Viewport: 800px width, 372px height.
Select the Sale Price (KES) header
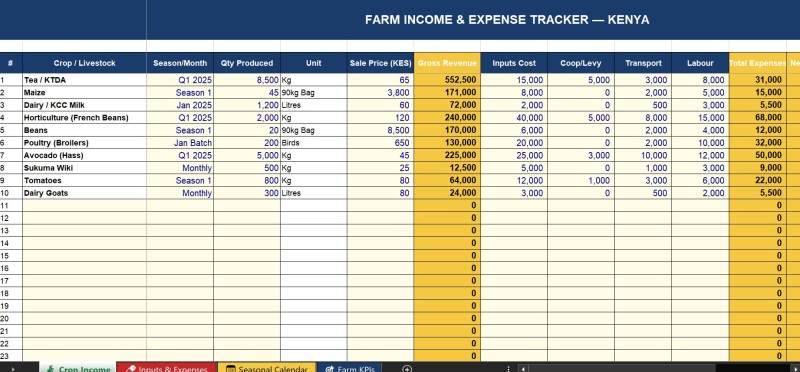(381, 63)
